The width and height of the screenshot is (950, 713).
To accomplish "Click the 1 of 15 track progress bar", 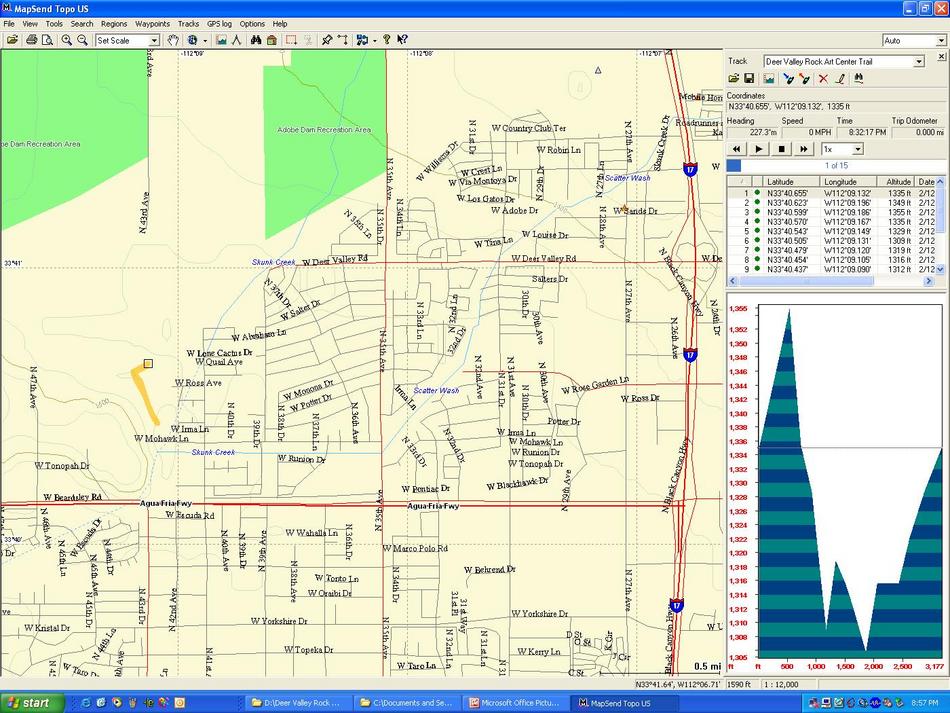I will pyautogui.click(x=835, y=165).
